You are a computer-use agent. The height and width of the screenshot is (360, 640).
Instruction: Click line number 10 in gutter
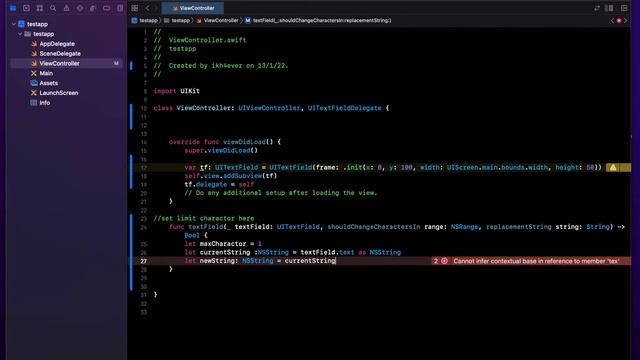(143, 109)
